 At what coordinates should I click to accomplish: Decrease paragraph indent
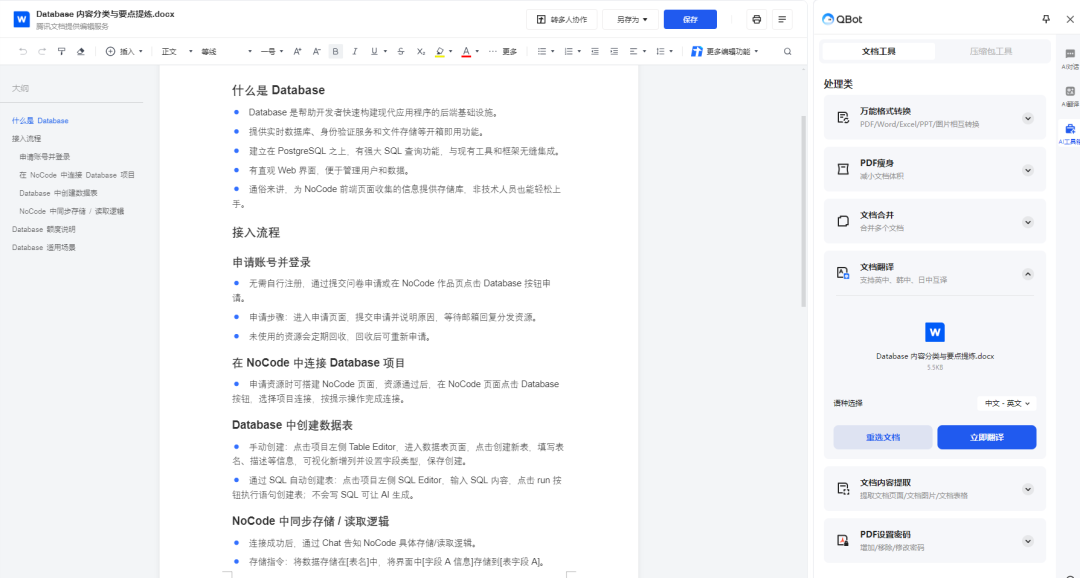pyautogui.click(x=595, y=51)
